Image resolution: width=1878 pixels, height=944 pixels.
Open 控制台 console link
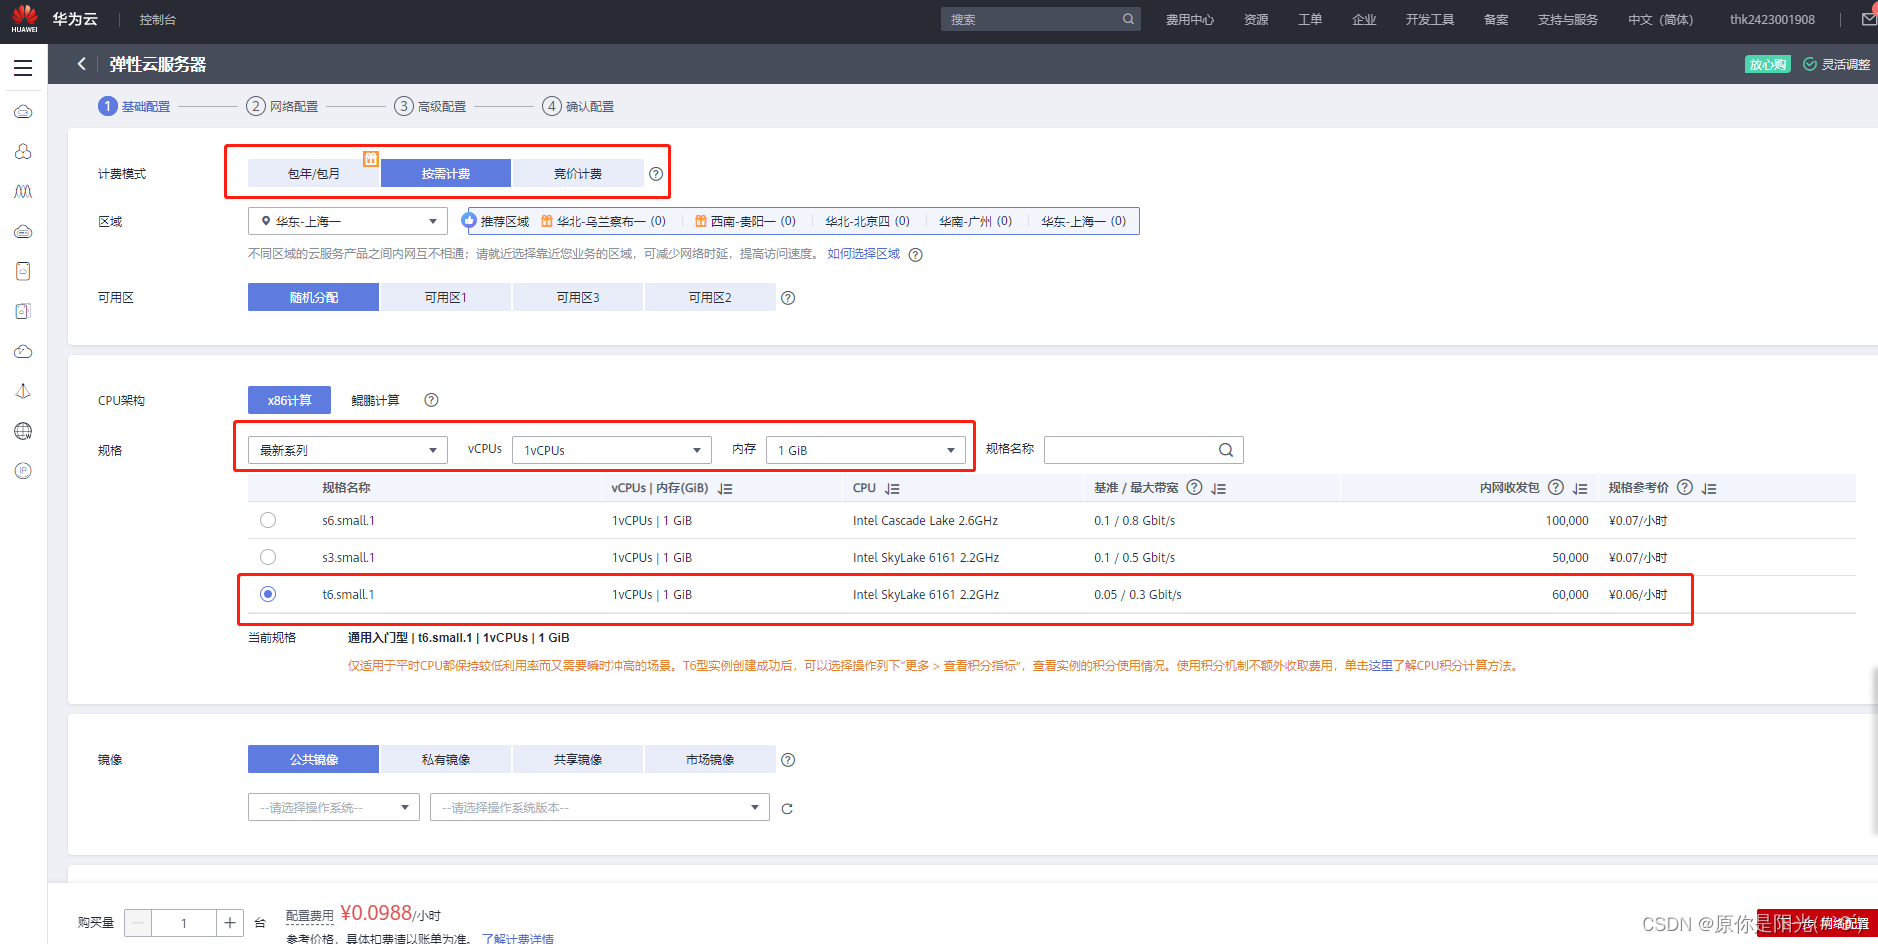tap(158, 20)
